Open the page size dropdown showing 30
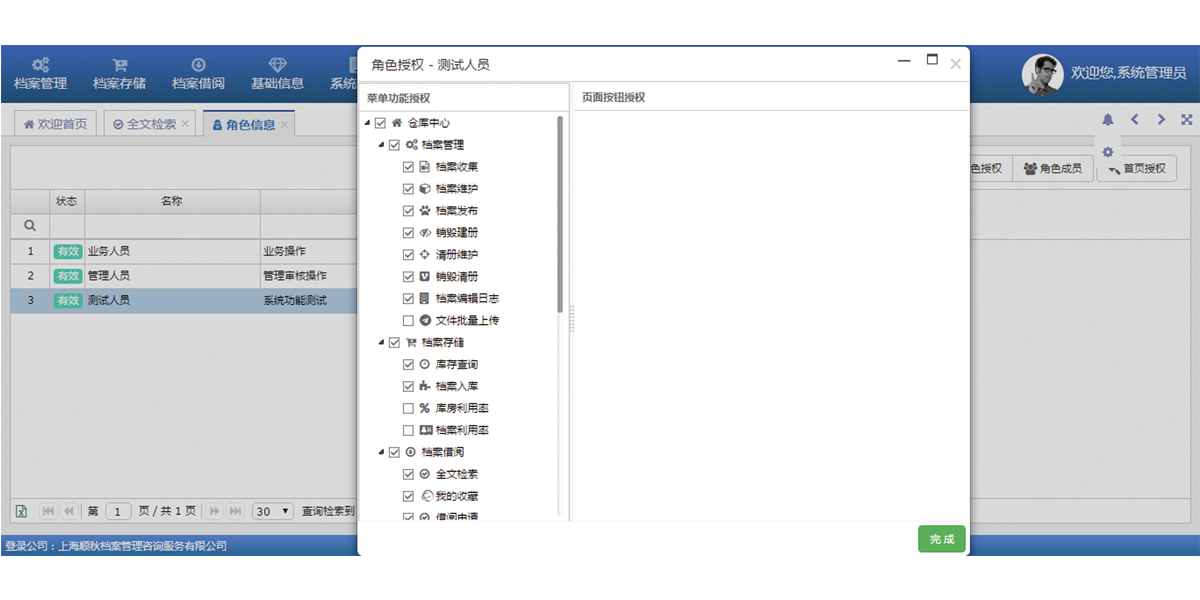 click(272, 511)
